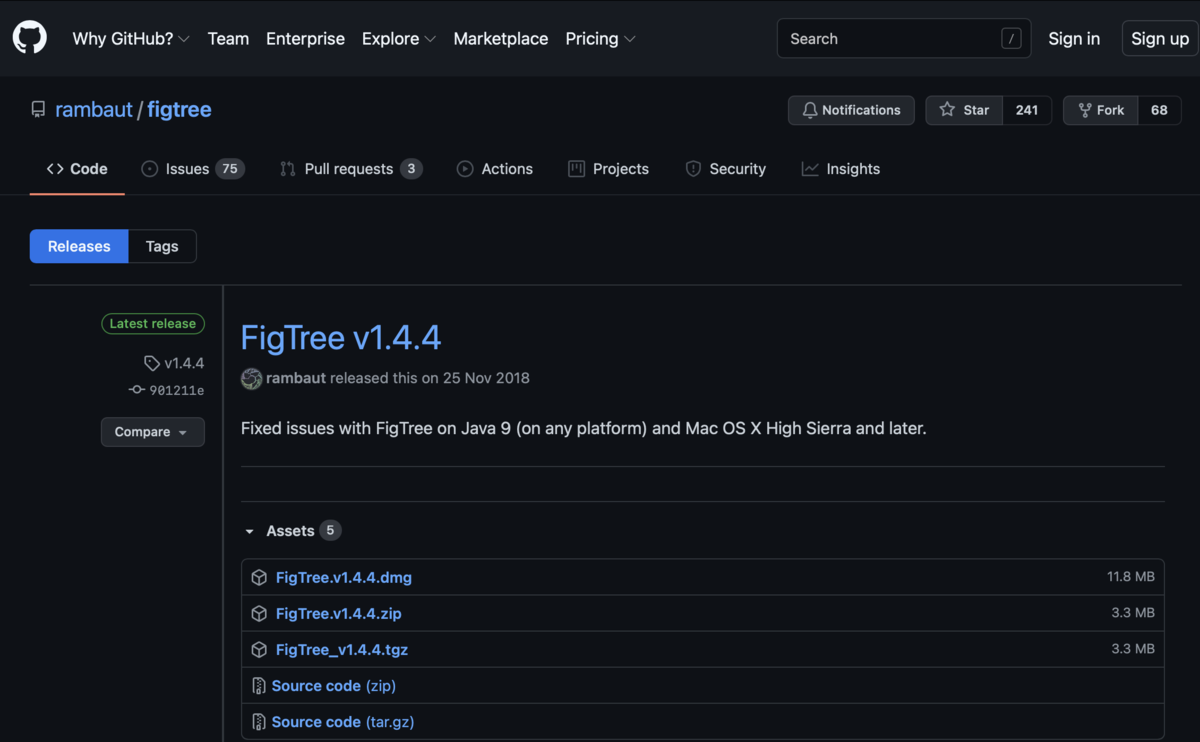
Task: Open the rambaut owner link
Action: (94, 110)
